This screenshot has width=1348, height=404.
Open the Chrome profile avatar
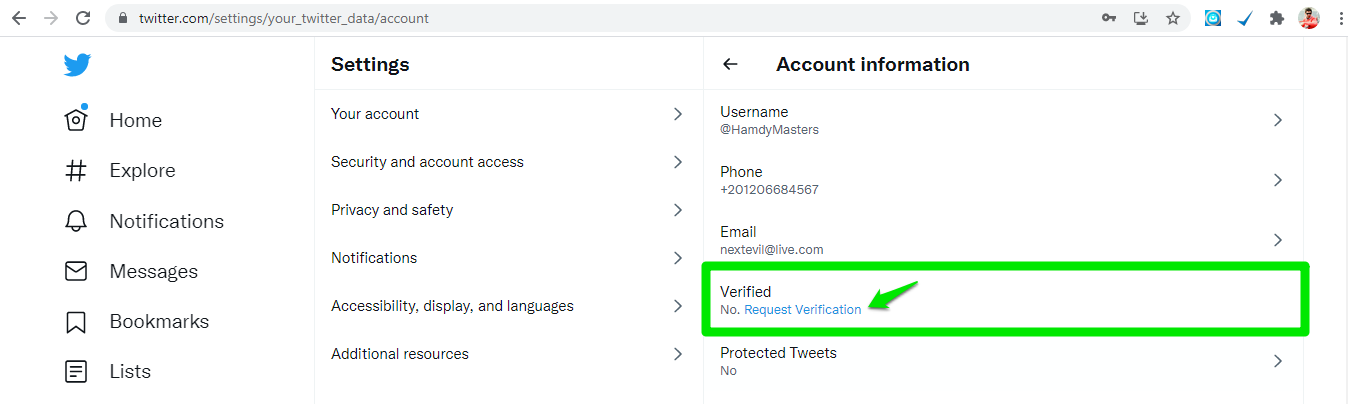(1309, 18)
